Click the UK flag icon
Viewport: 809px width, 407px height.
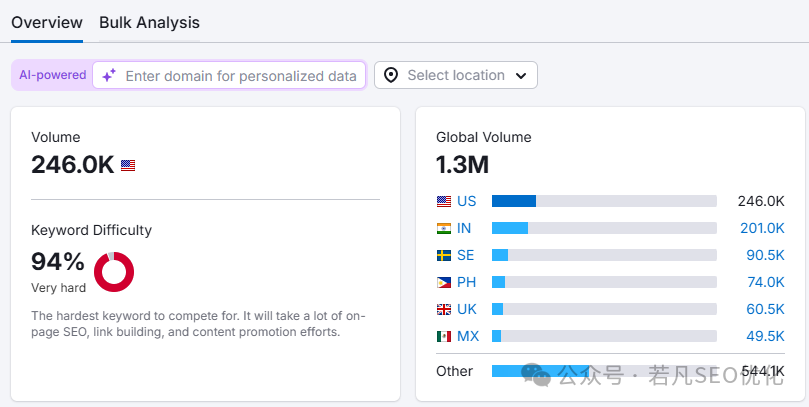[444, 309]
